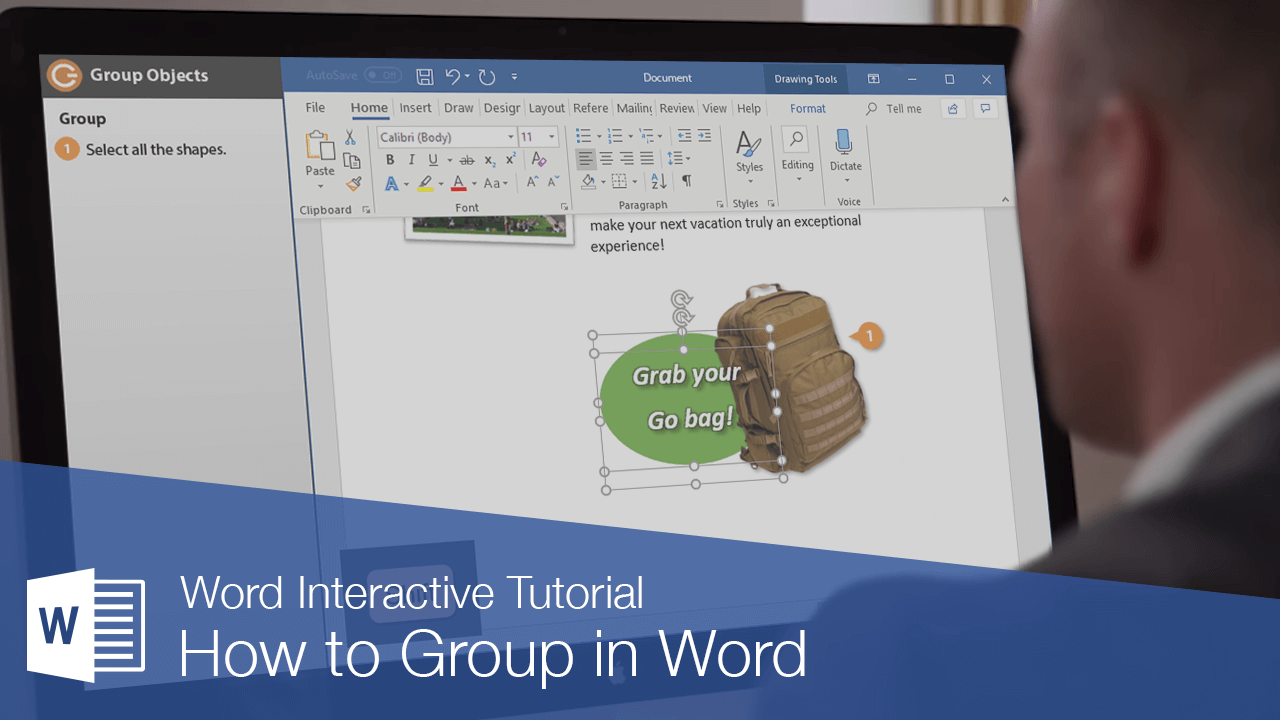Toggle center paragraph alignment
The width and height of the screenshot is (1280, 720).
(x=607, y=158)
